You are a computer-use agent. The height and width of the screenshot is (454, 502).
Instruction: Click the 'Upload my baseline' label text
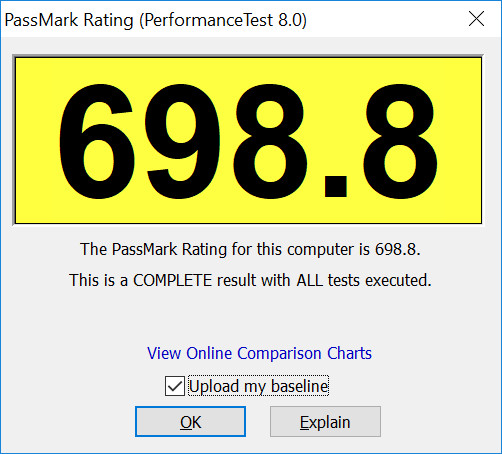[259, 386]
